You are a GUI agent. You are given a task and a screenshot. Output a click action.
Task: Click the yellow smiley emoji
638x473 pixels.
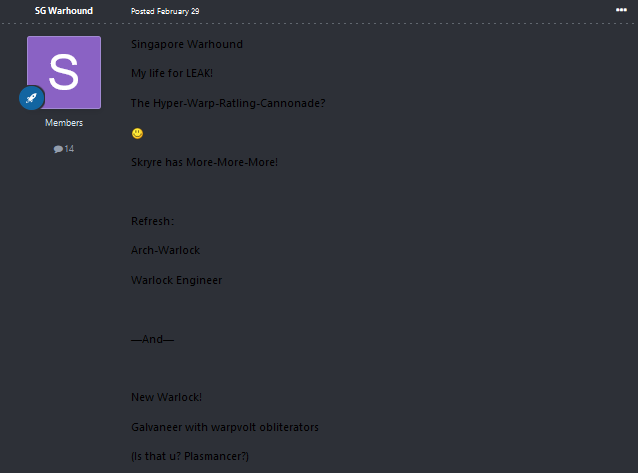click(x=137, y=133)
